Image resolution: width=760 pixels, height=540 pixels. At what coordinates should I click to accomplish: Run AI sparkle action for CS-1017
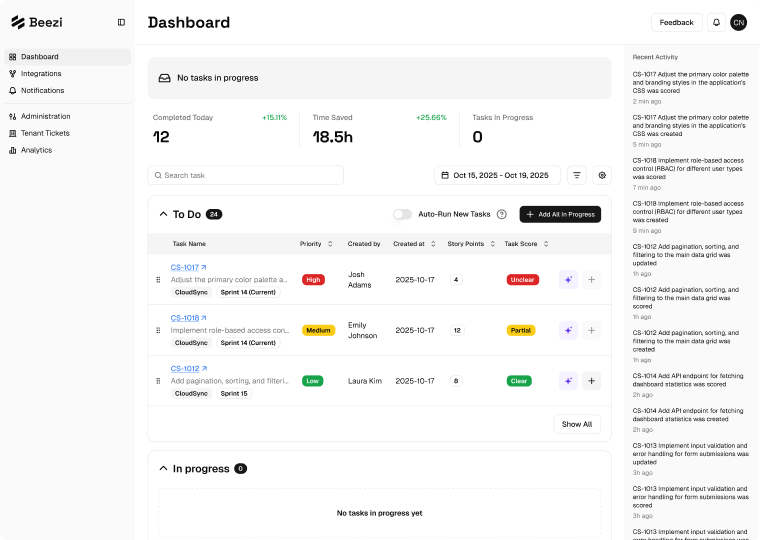(x=568, y=280)
